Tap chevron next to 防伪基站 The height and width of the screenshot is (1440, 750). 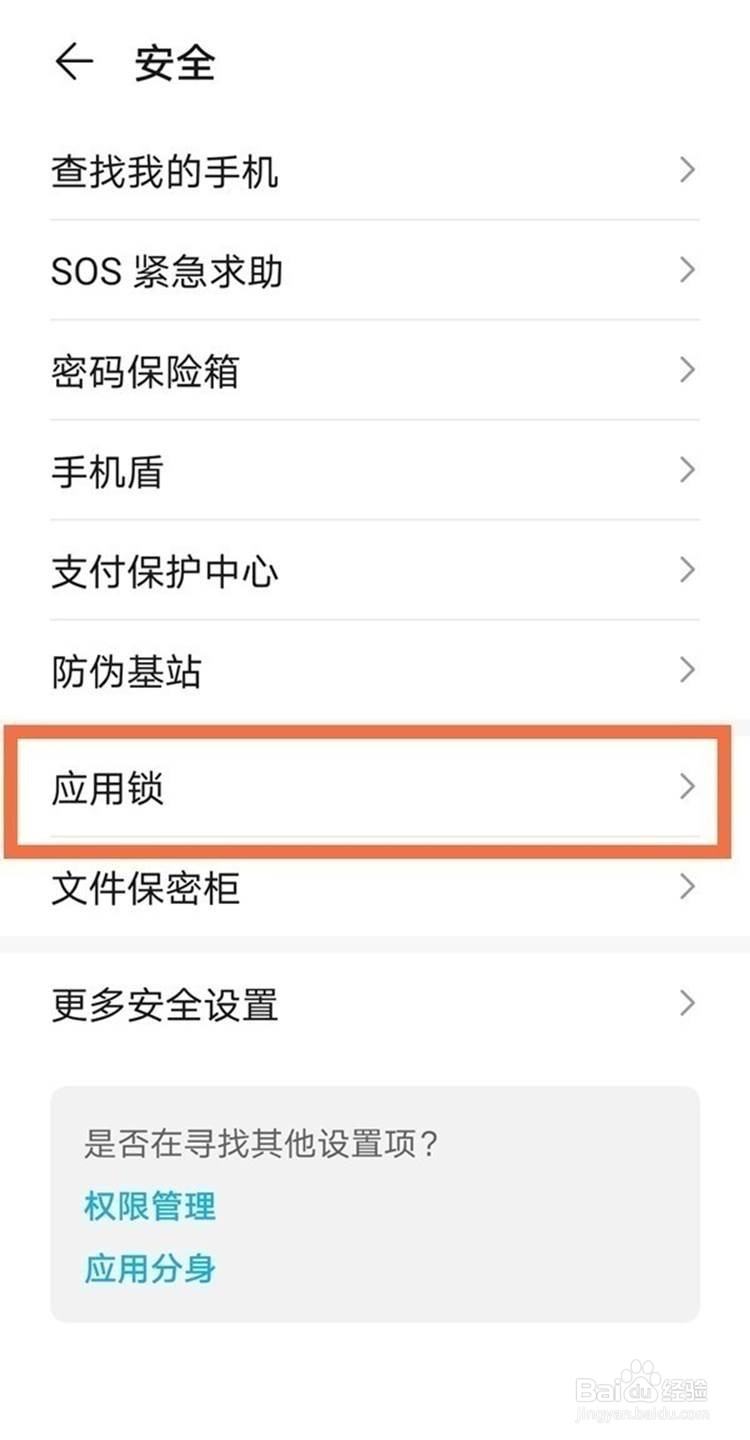point(687,670)
